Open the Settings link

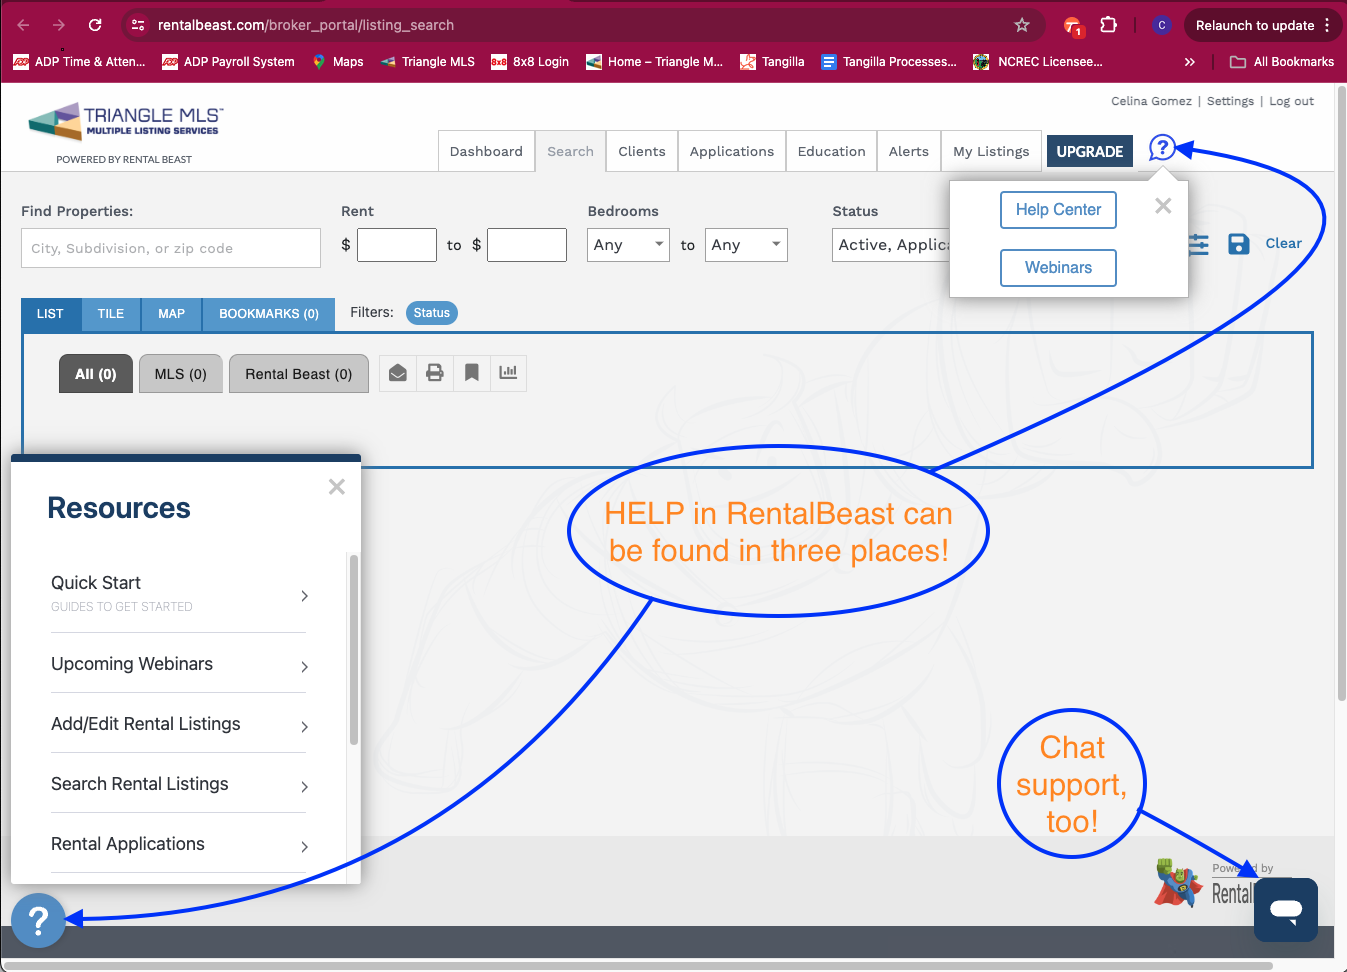coord(1230,101)
